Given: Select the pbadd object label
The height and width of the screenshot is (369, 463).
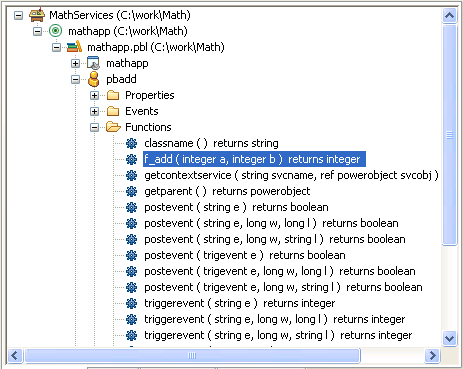Looking at the screenshot, I should click(x=121, y=79).
